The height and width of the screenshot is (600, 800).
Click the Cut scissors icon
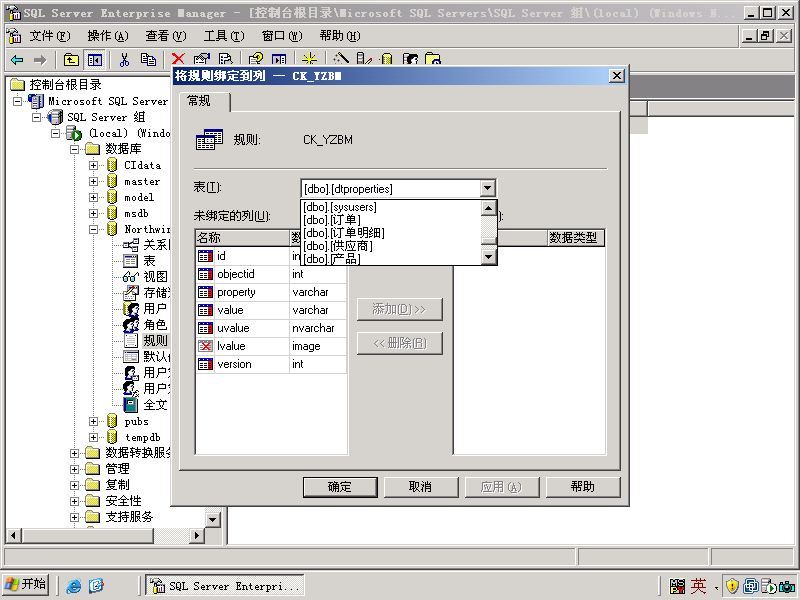click(124, 60)
